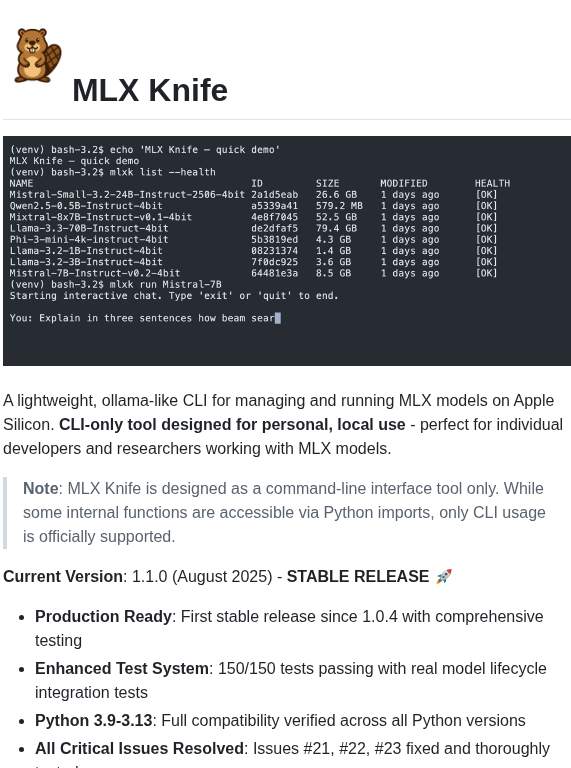Click the beaver logo image
This screenshot has width=571, height=768.
click(x=38, y=55)
